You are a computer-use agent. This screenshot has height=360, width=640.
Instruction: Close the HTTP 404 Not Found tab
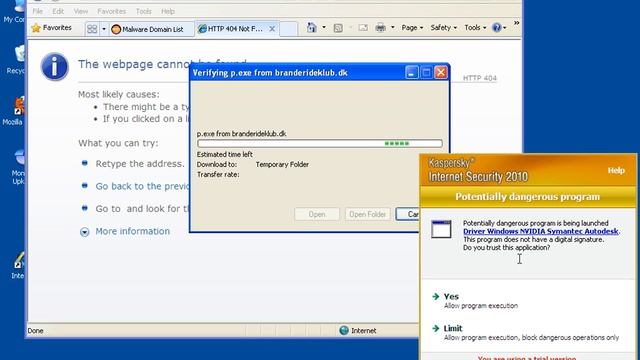click(272, 29)
